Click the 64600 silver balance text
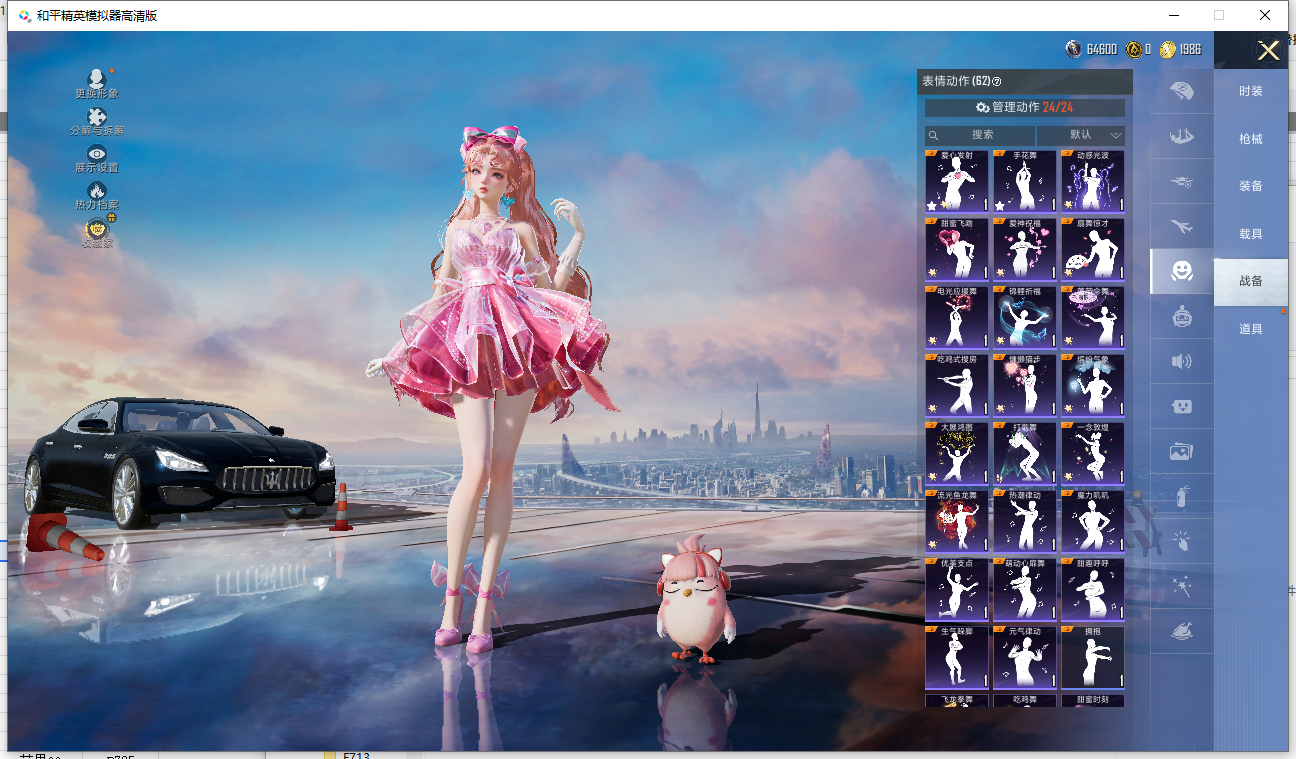1296x759 pixels. [1102, 49]
